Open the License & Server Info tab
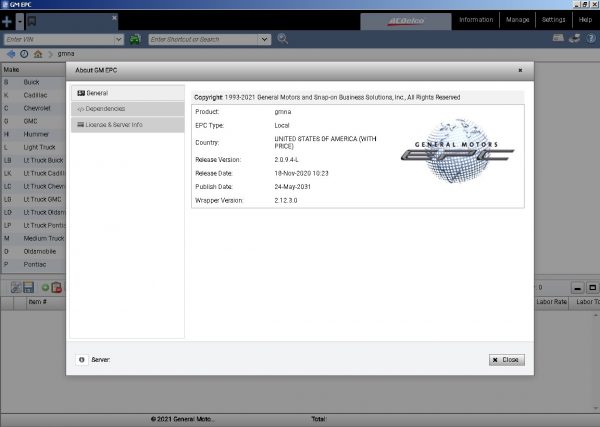 (x=127, y=125)
